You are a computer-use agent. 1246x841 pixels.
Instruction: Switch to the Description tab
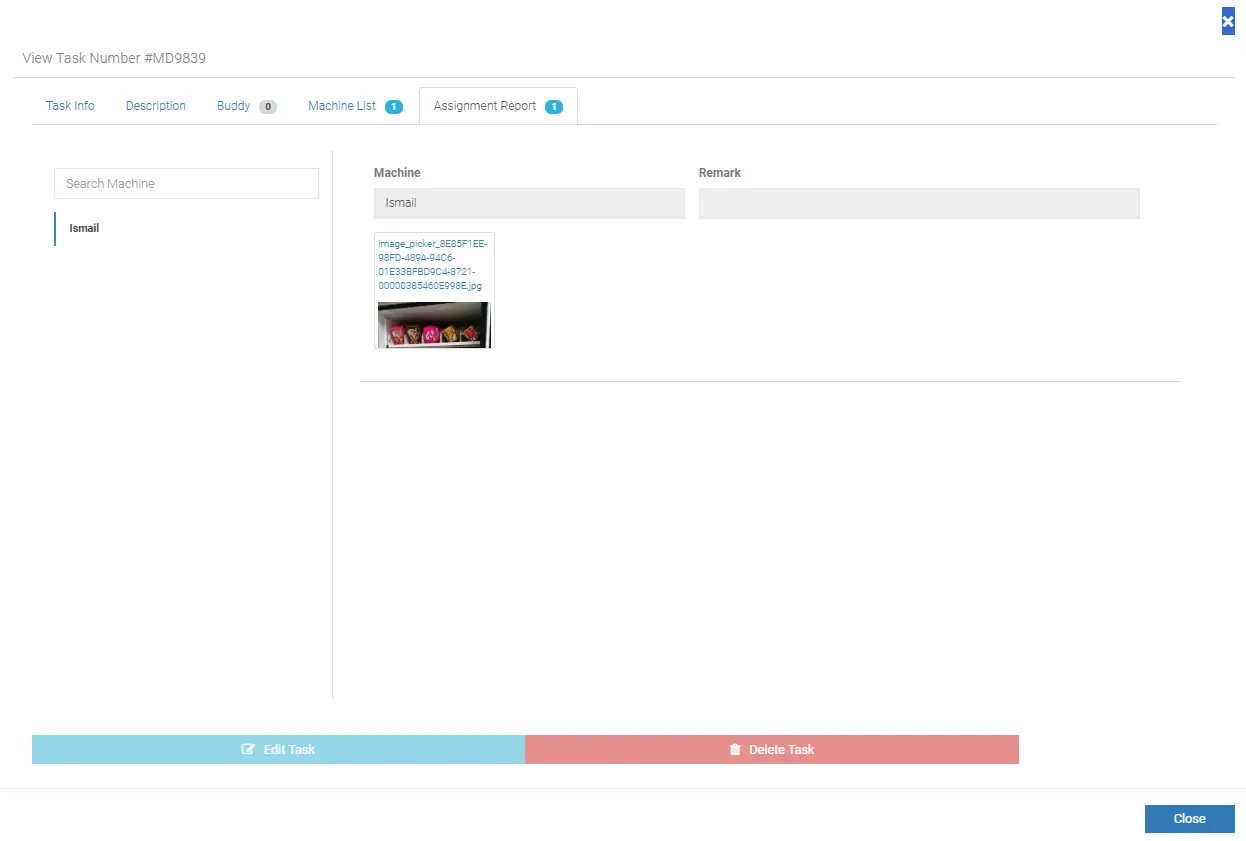click(155, 105)
